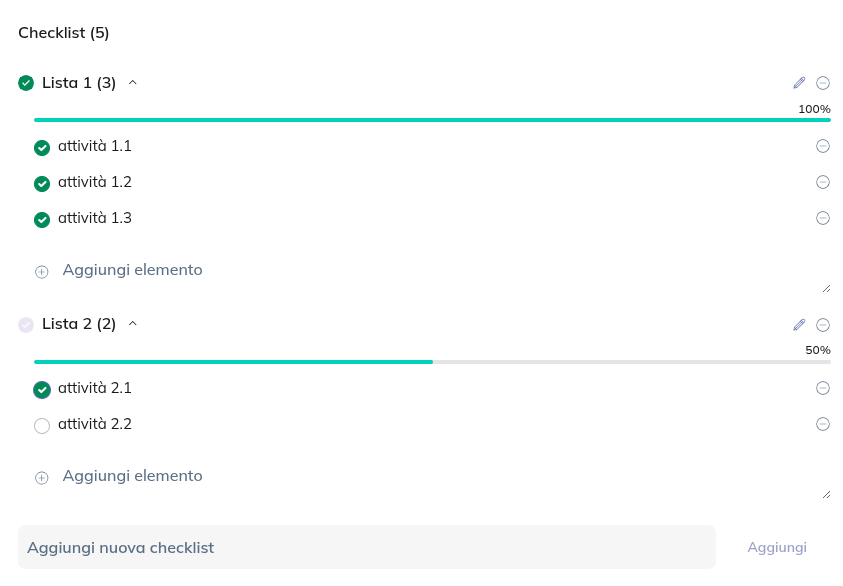Viewport: 843px width, 586px height.
Task: Toggle the Lista 1 completion checkmark
Action: coord(26,83)
